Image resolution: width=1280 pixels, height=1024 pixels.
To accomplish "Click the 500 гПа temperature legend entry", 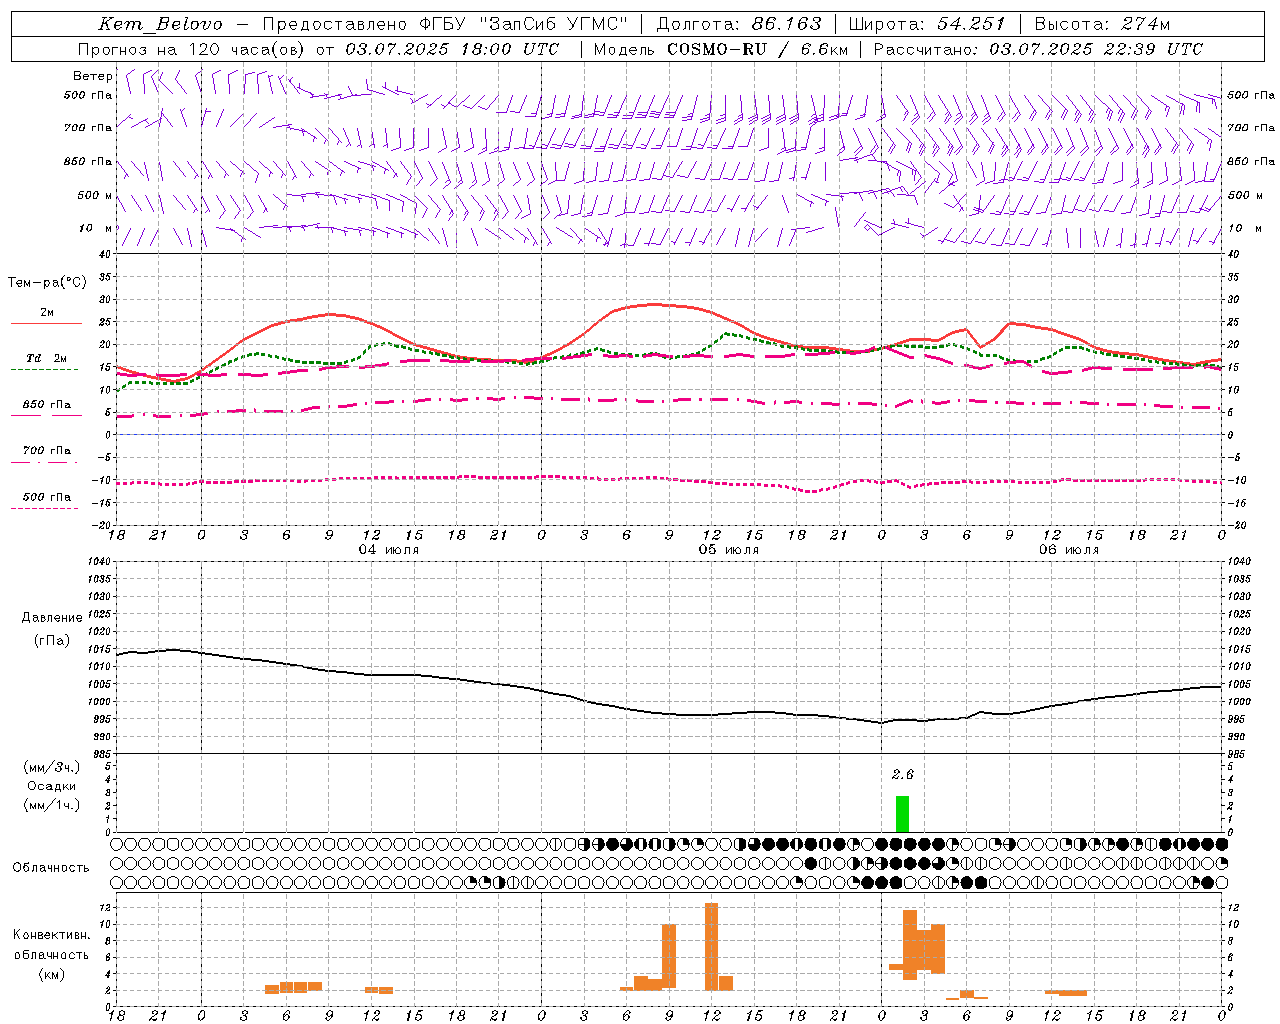I will (x=46, y=497).
